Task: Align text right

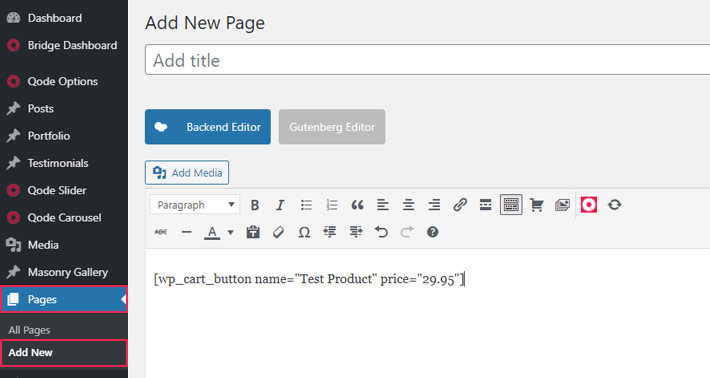Action: click(x=434, y=205)
